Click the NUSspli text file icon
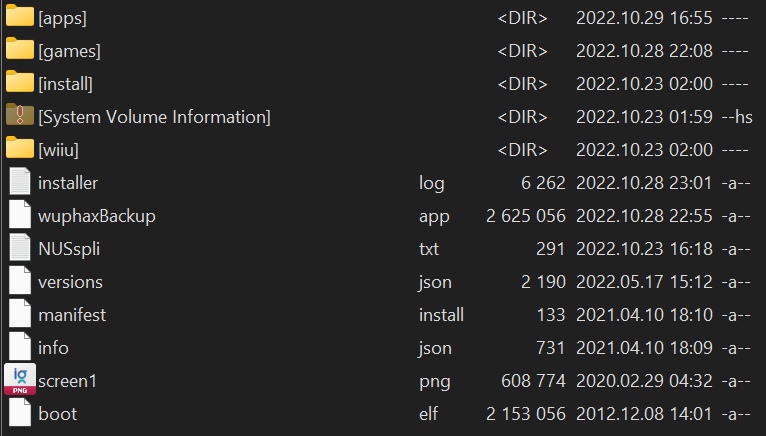The width and height of the screenshot is (766, 436). point(20,247)
